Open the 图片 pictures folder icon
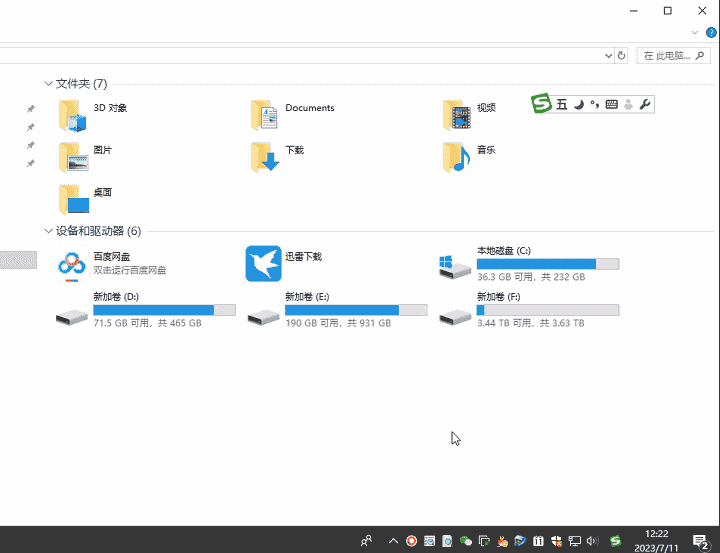The width and height of the screenshot is (720, 553). pyautogui.click(x=73, y=157)
